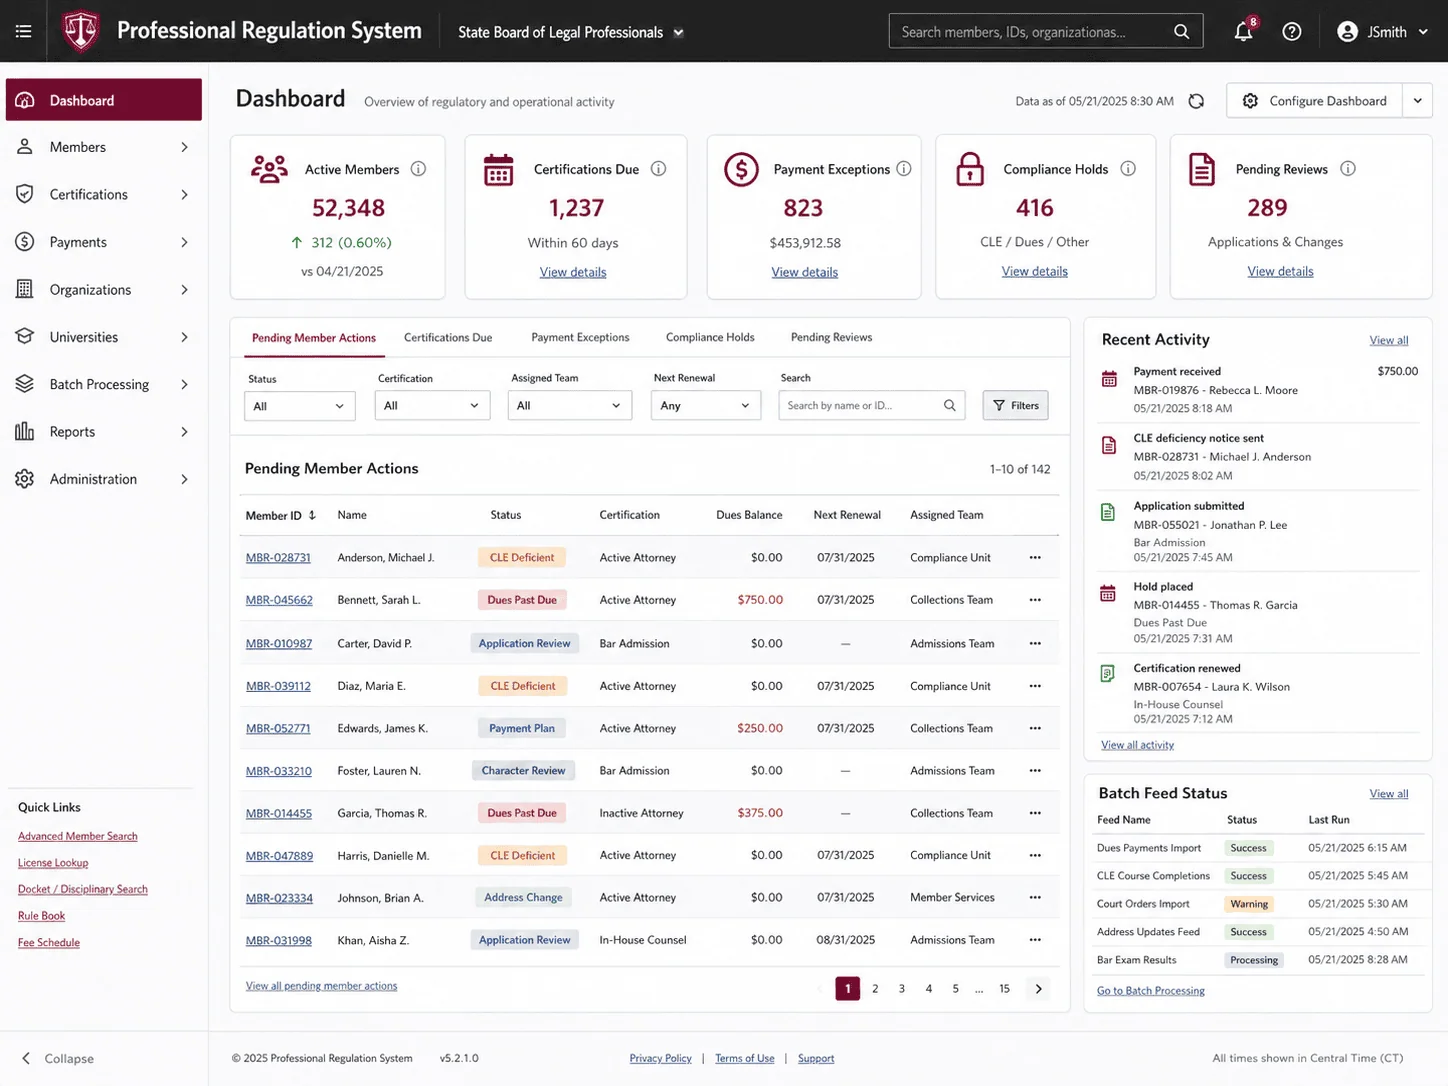Show info for Active Members card
The image size is (1448, 1086).
click(418, 169)
